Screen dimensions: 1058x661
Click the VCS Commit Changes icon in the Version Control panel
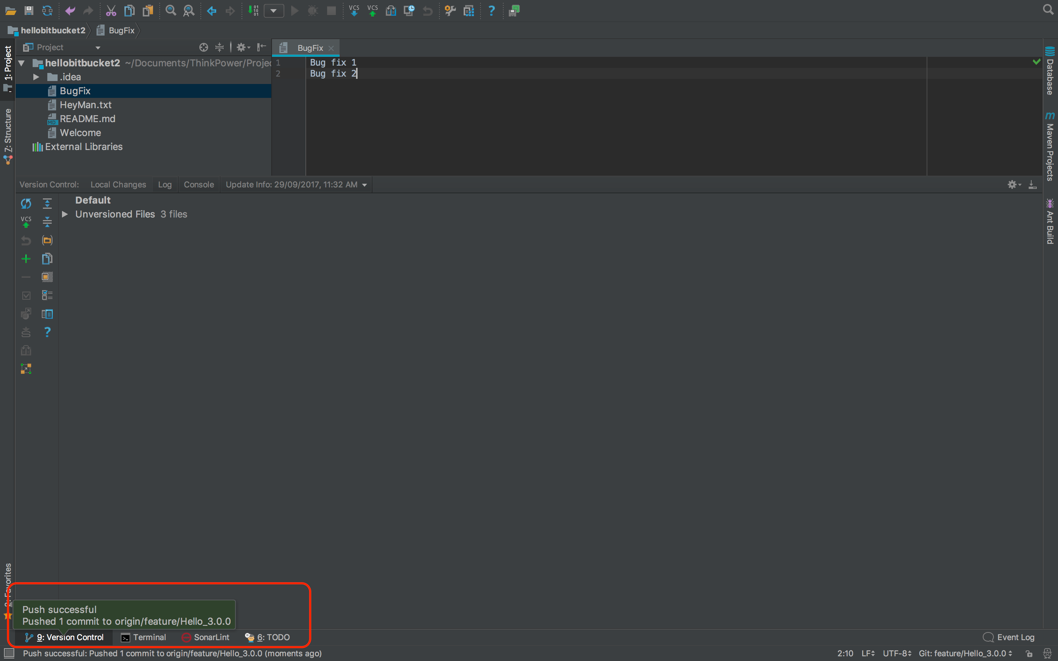click(x=26, y=222)
